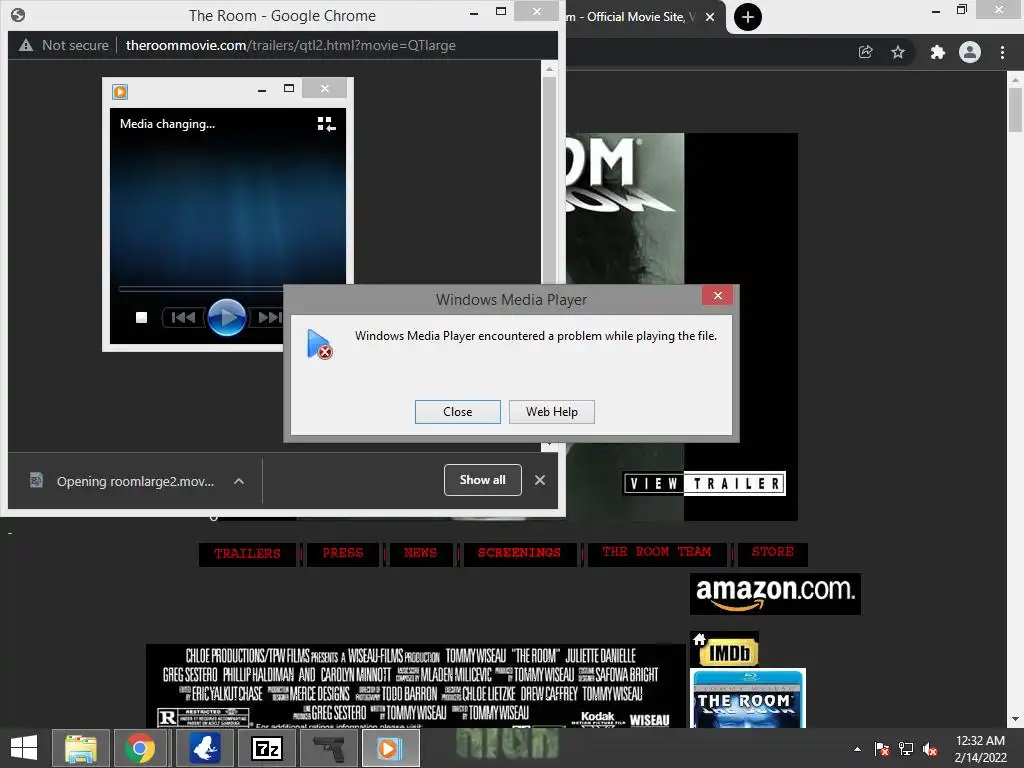Viewport: 1024px width, 768px height.
Task: Click the VIEW TRAILER button
Action: click(x=704, y=484)
